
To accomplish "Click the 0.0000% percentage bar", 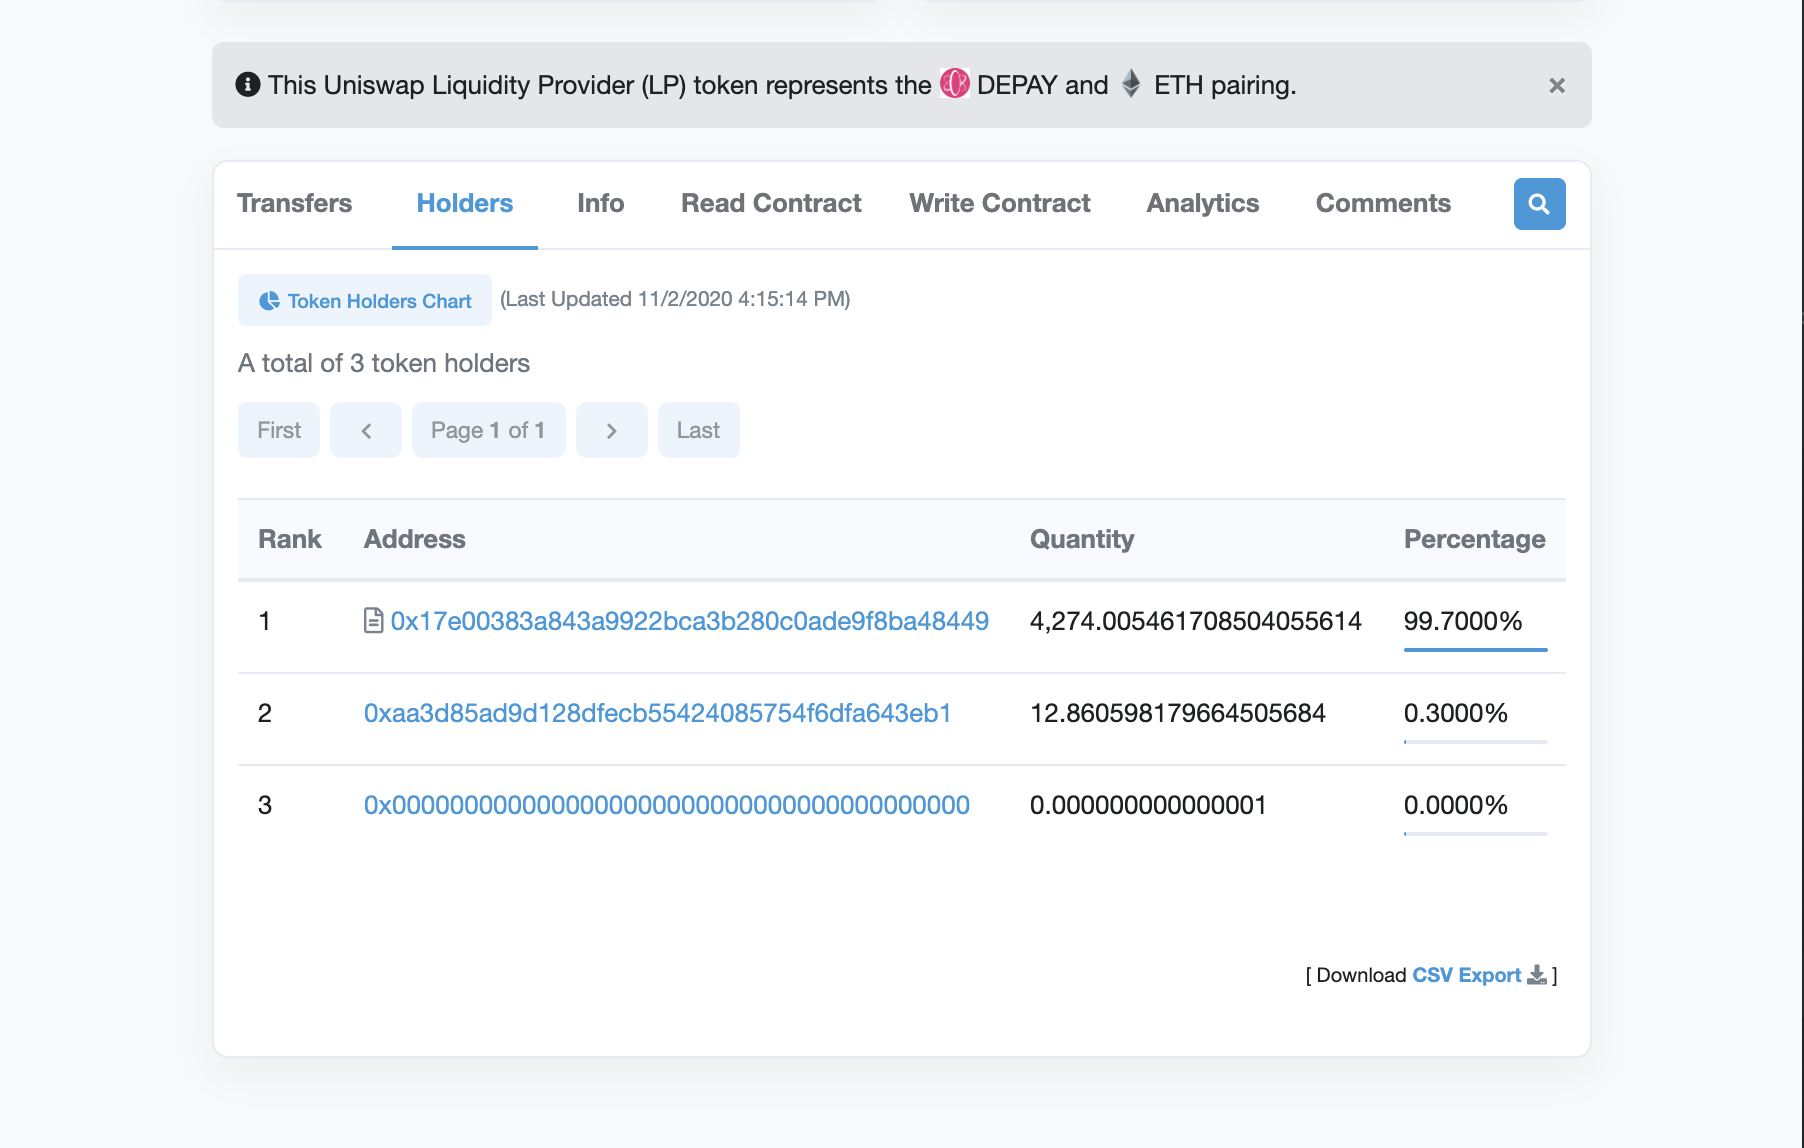I will point(1475,834).
